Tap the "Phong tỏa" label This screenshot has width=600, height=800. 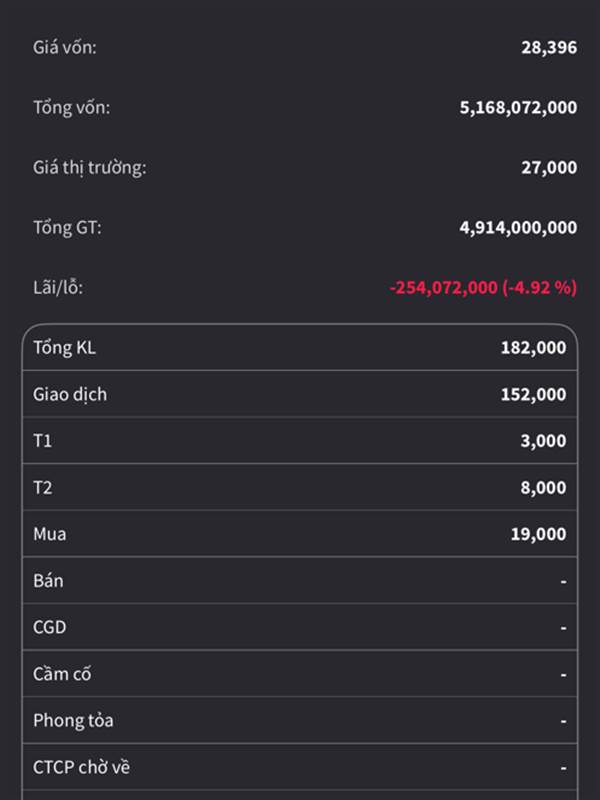click(x=73, y=720)
